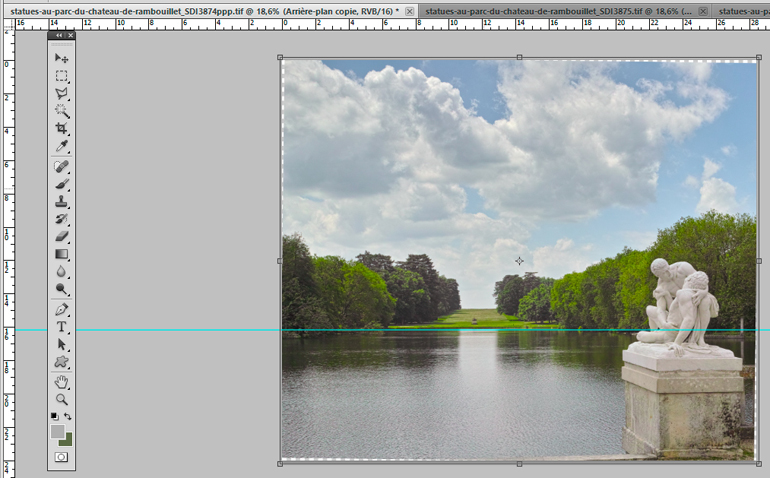This screenshot has width=770, height=478.
Task: Select the History Brush tool
Action: point(61,219)
